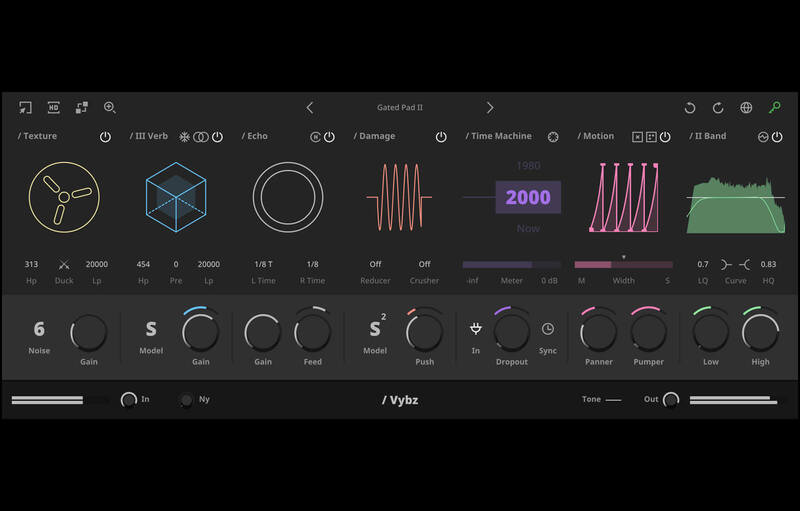Click the window resize icon in top bar
The image size is (800, 511).
(x=25, y=108)
